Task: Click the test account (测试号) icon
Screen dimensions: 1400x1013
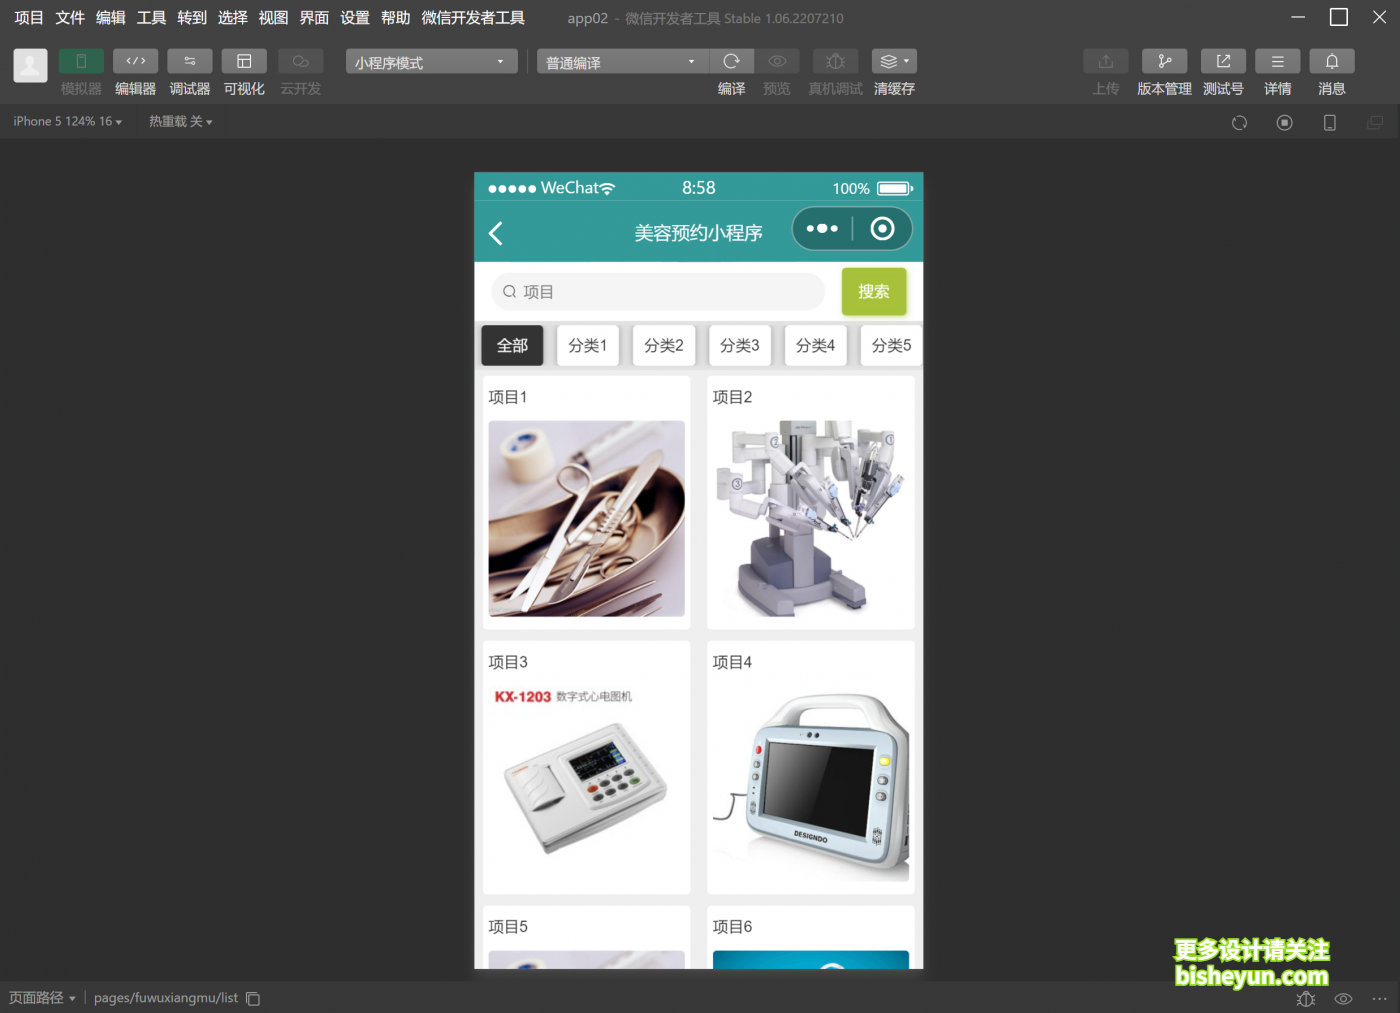Action: pos(1222,62)
